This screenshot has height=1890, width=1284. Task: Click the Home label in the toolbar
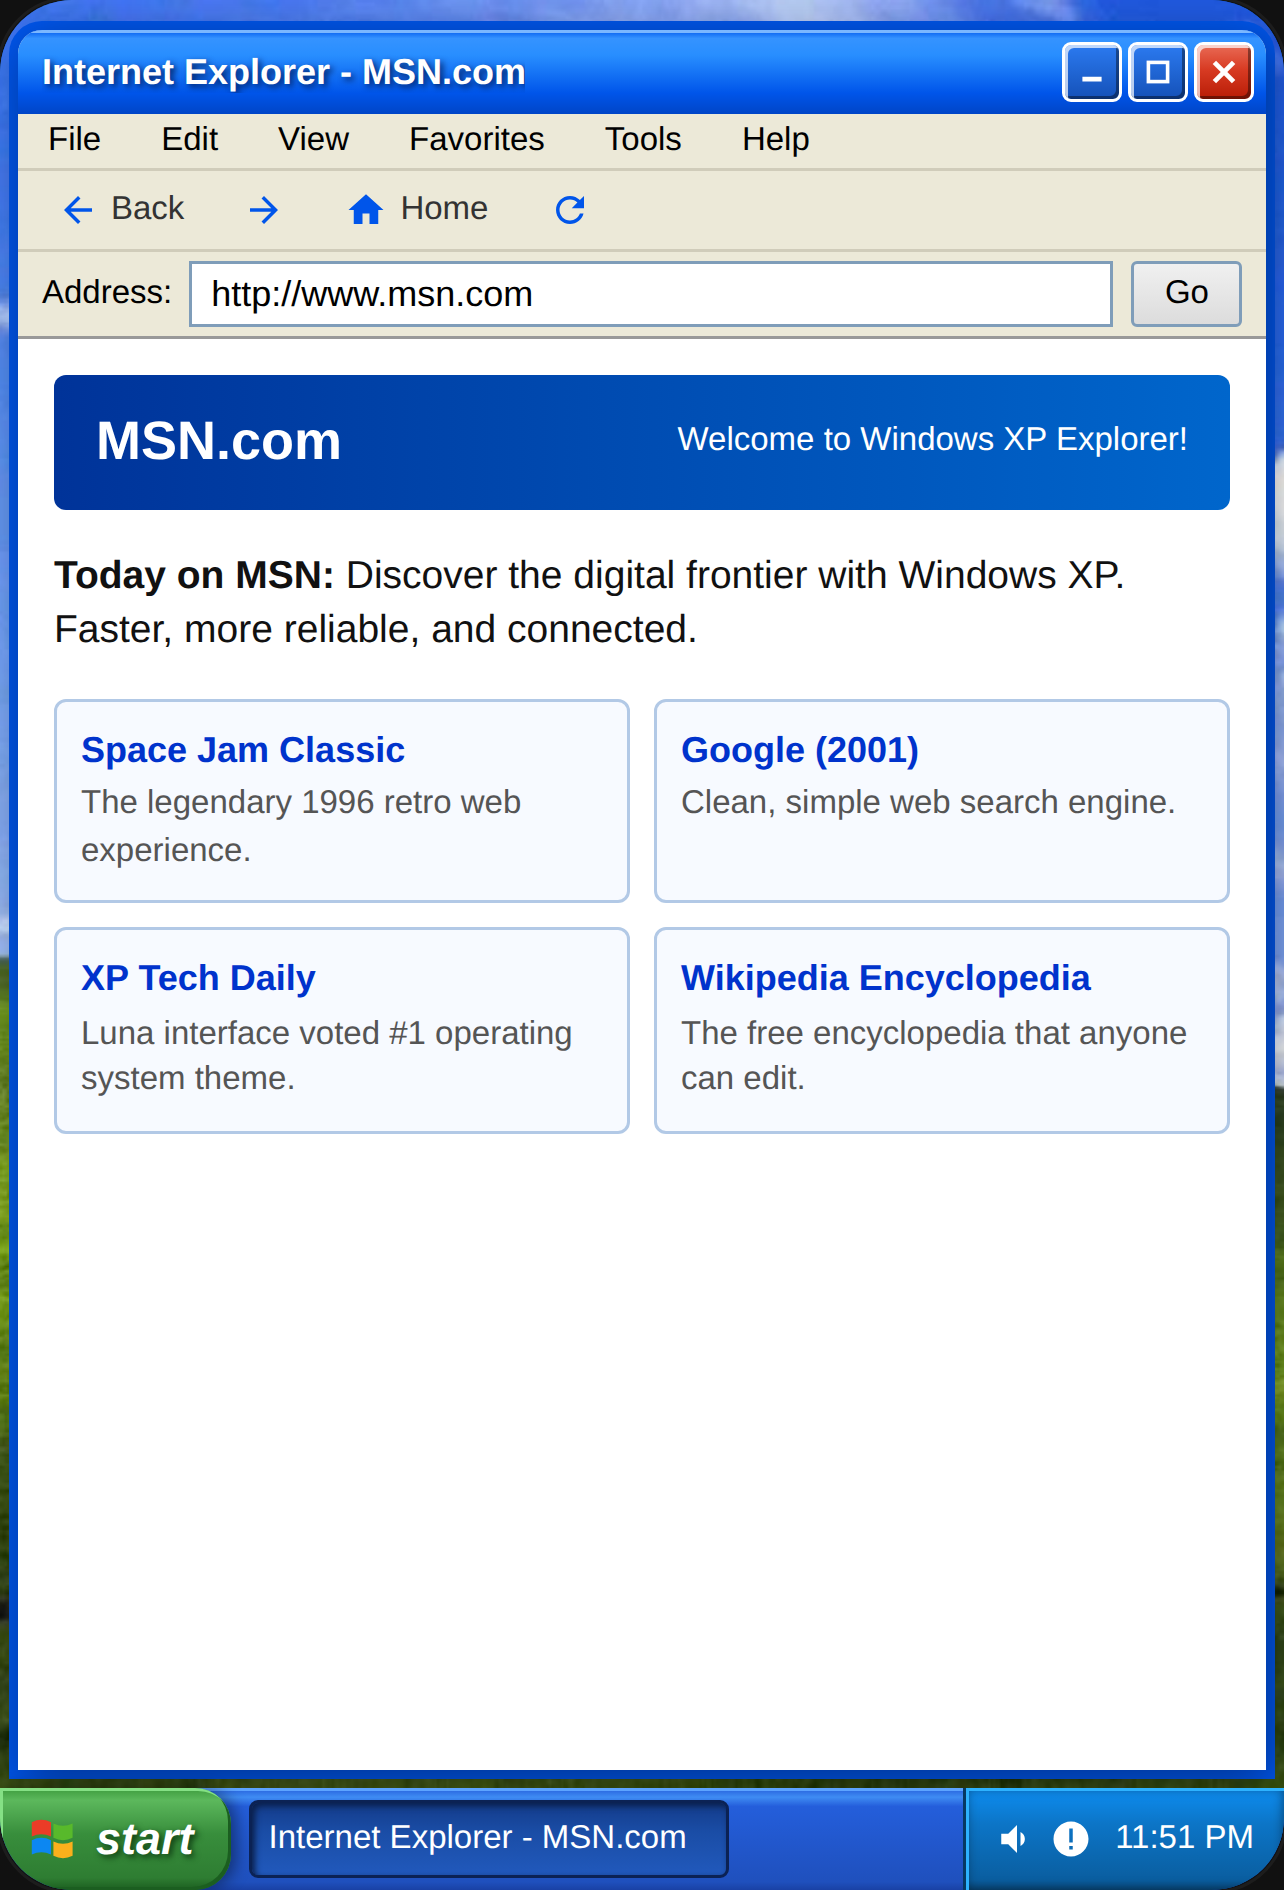[x=444, y=208]
